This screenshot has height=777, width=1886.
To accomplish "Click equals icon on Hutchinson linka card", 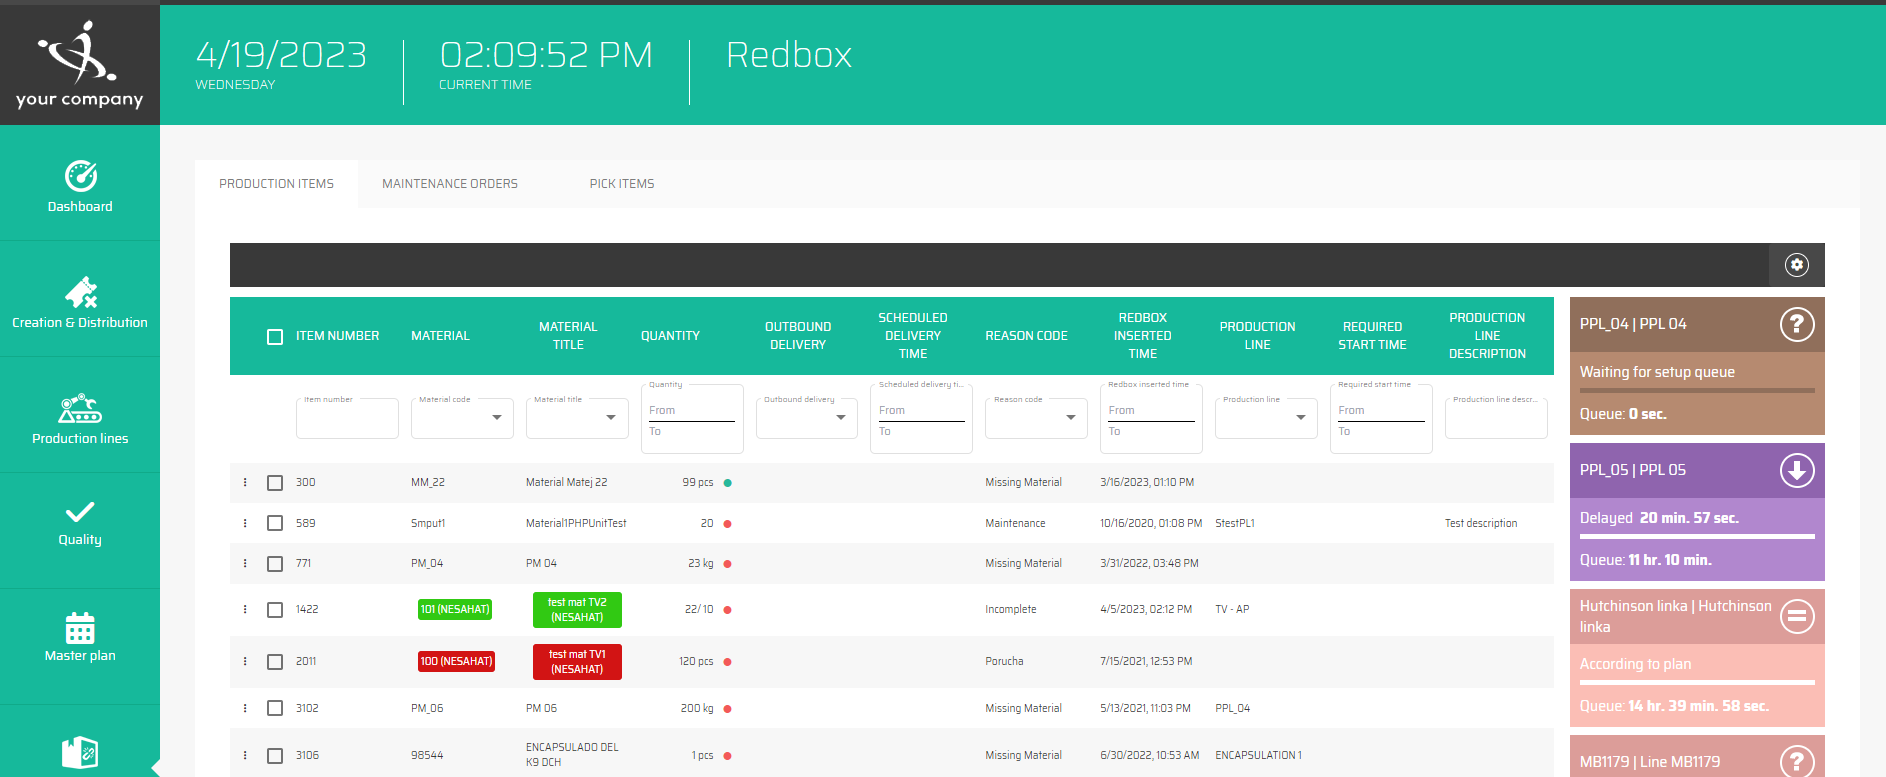I will coord(1796,616).
